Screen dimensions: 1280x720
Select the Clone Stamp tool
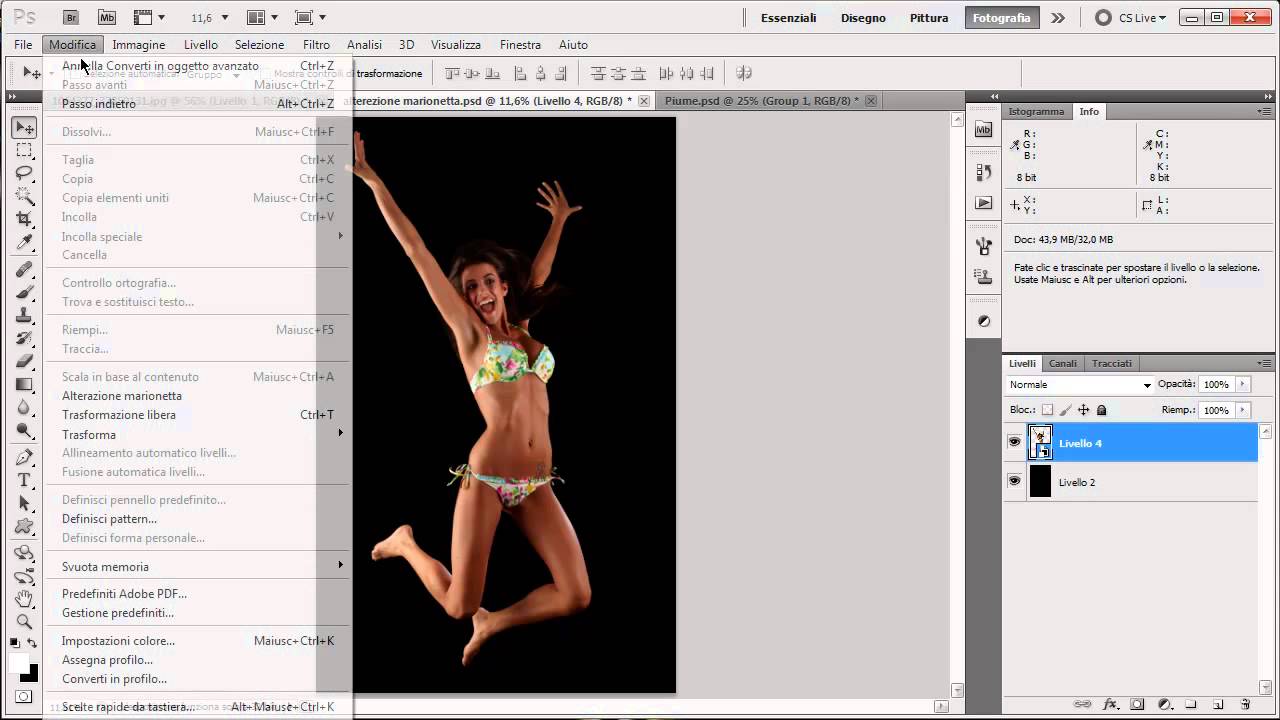pyautogui.click(x=25, y=315)
